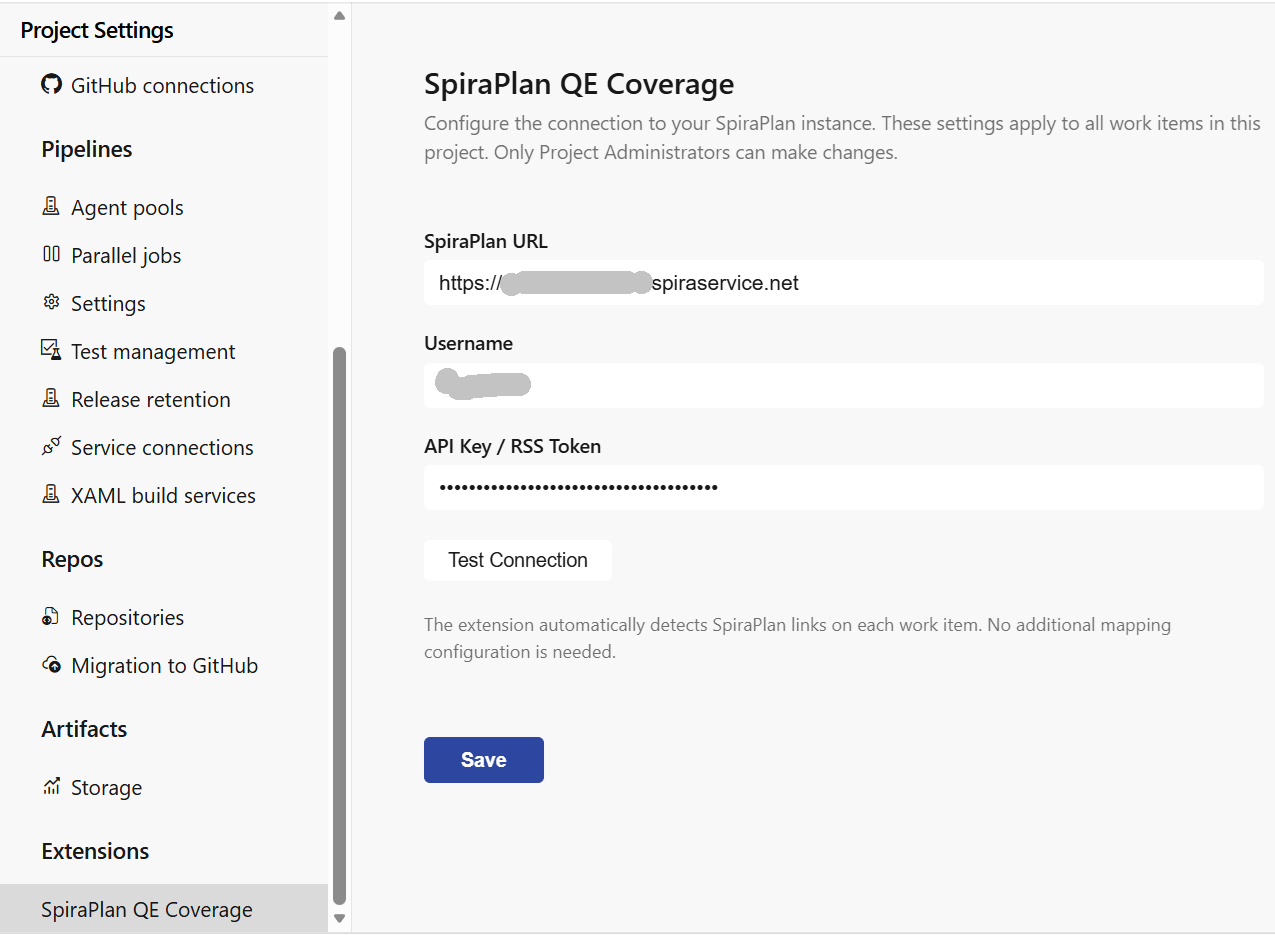Viewport: 1275px width, 937px height.
Task: Click the Settings gear icon under Pipelines
Action: click(51, 302)
